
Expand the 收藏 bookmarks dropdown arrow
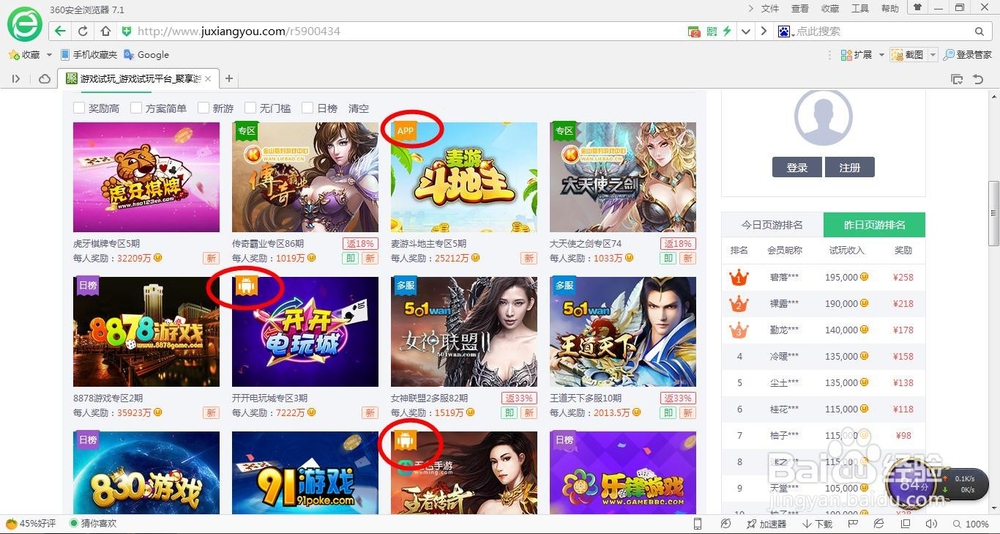[49, 55]
